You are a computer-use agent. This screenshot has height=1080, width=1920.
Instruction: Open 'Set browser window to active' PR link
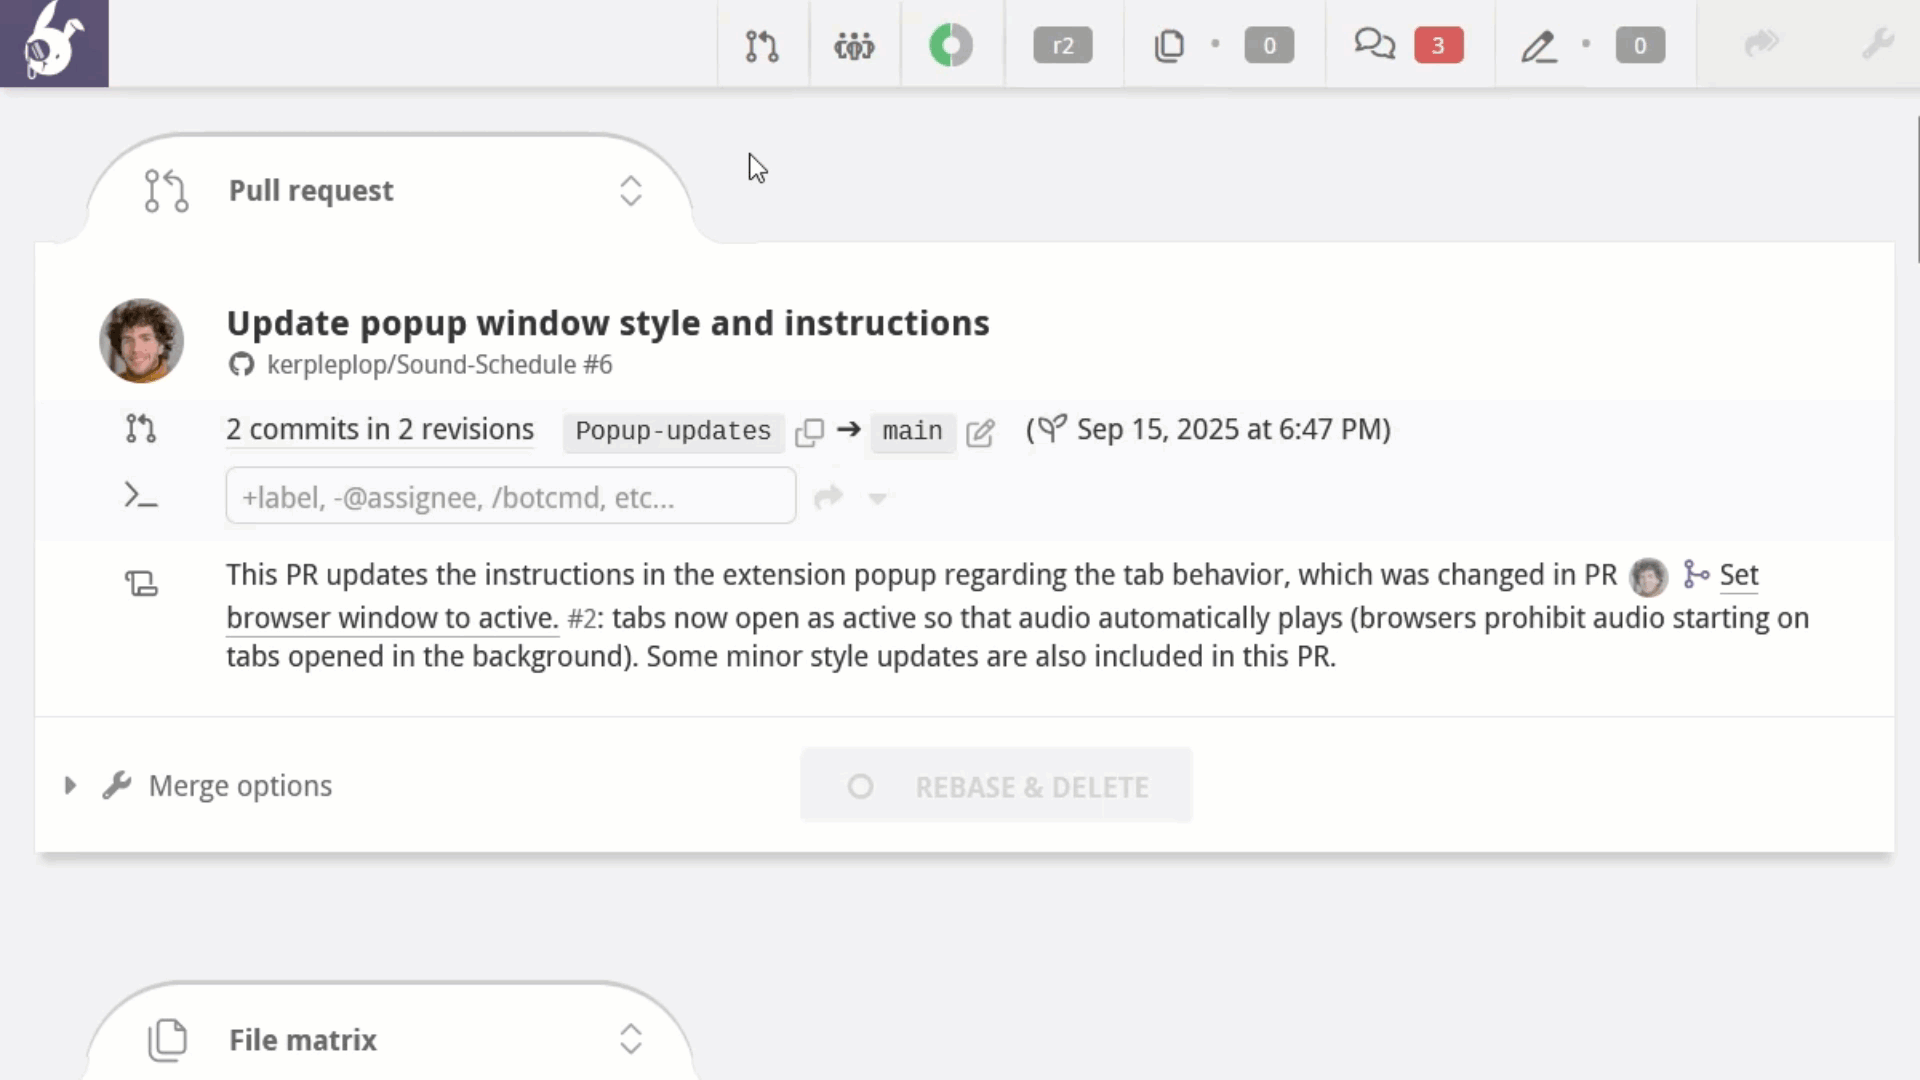392,618
